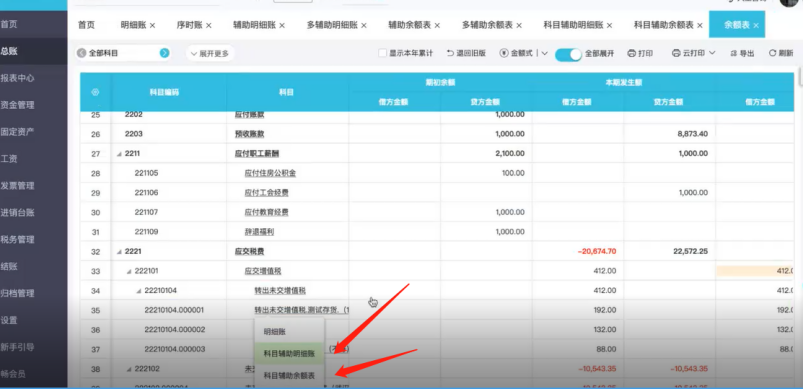
Task: Open 归档管理 in the sidebar
Action: [x=33, y=293]
